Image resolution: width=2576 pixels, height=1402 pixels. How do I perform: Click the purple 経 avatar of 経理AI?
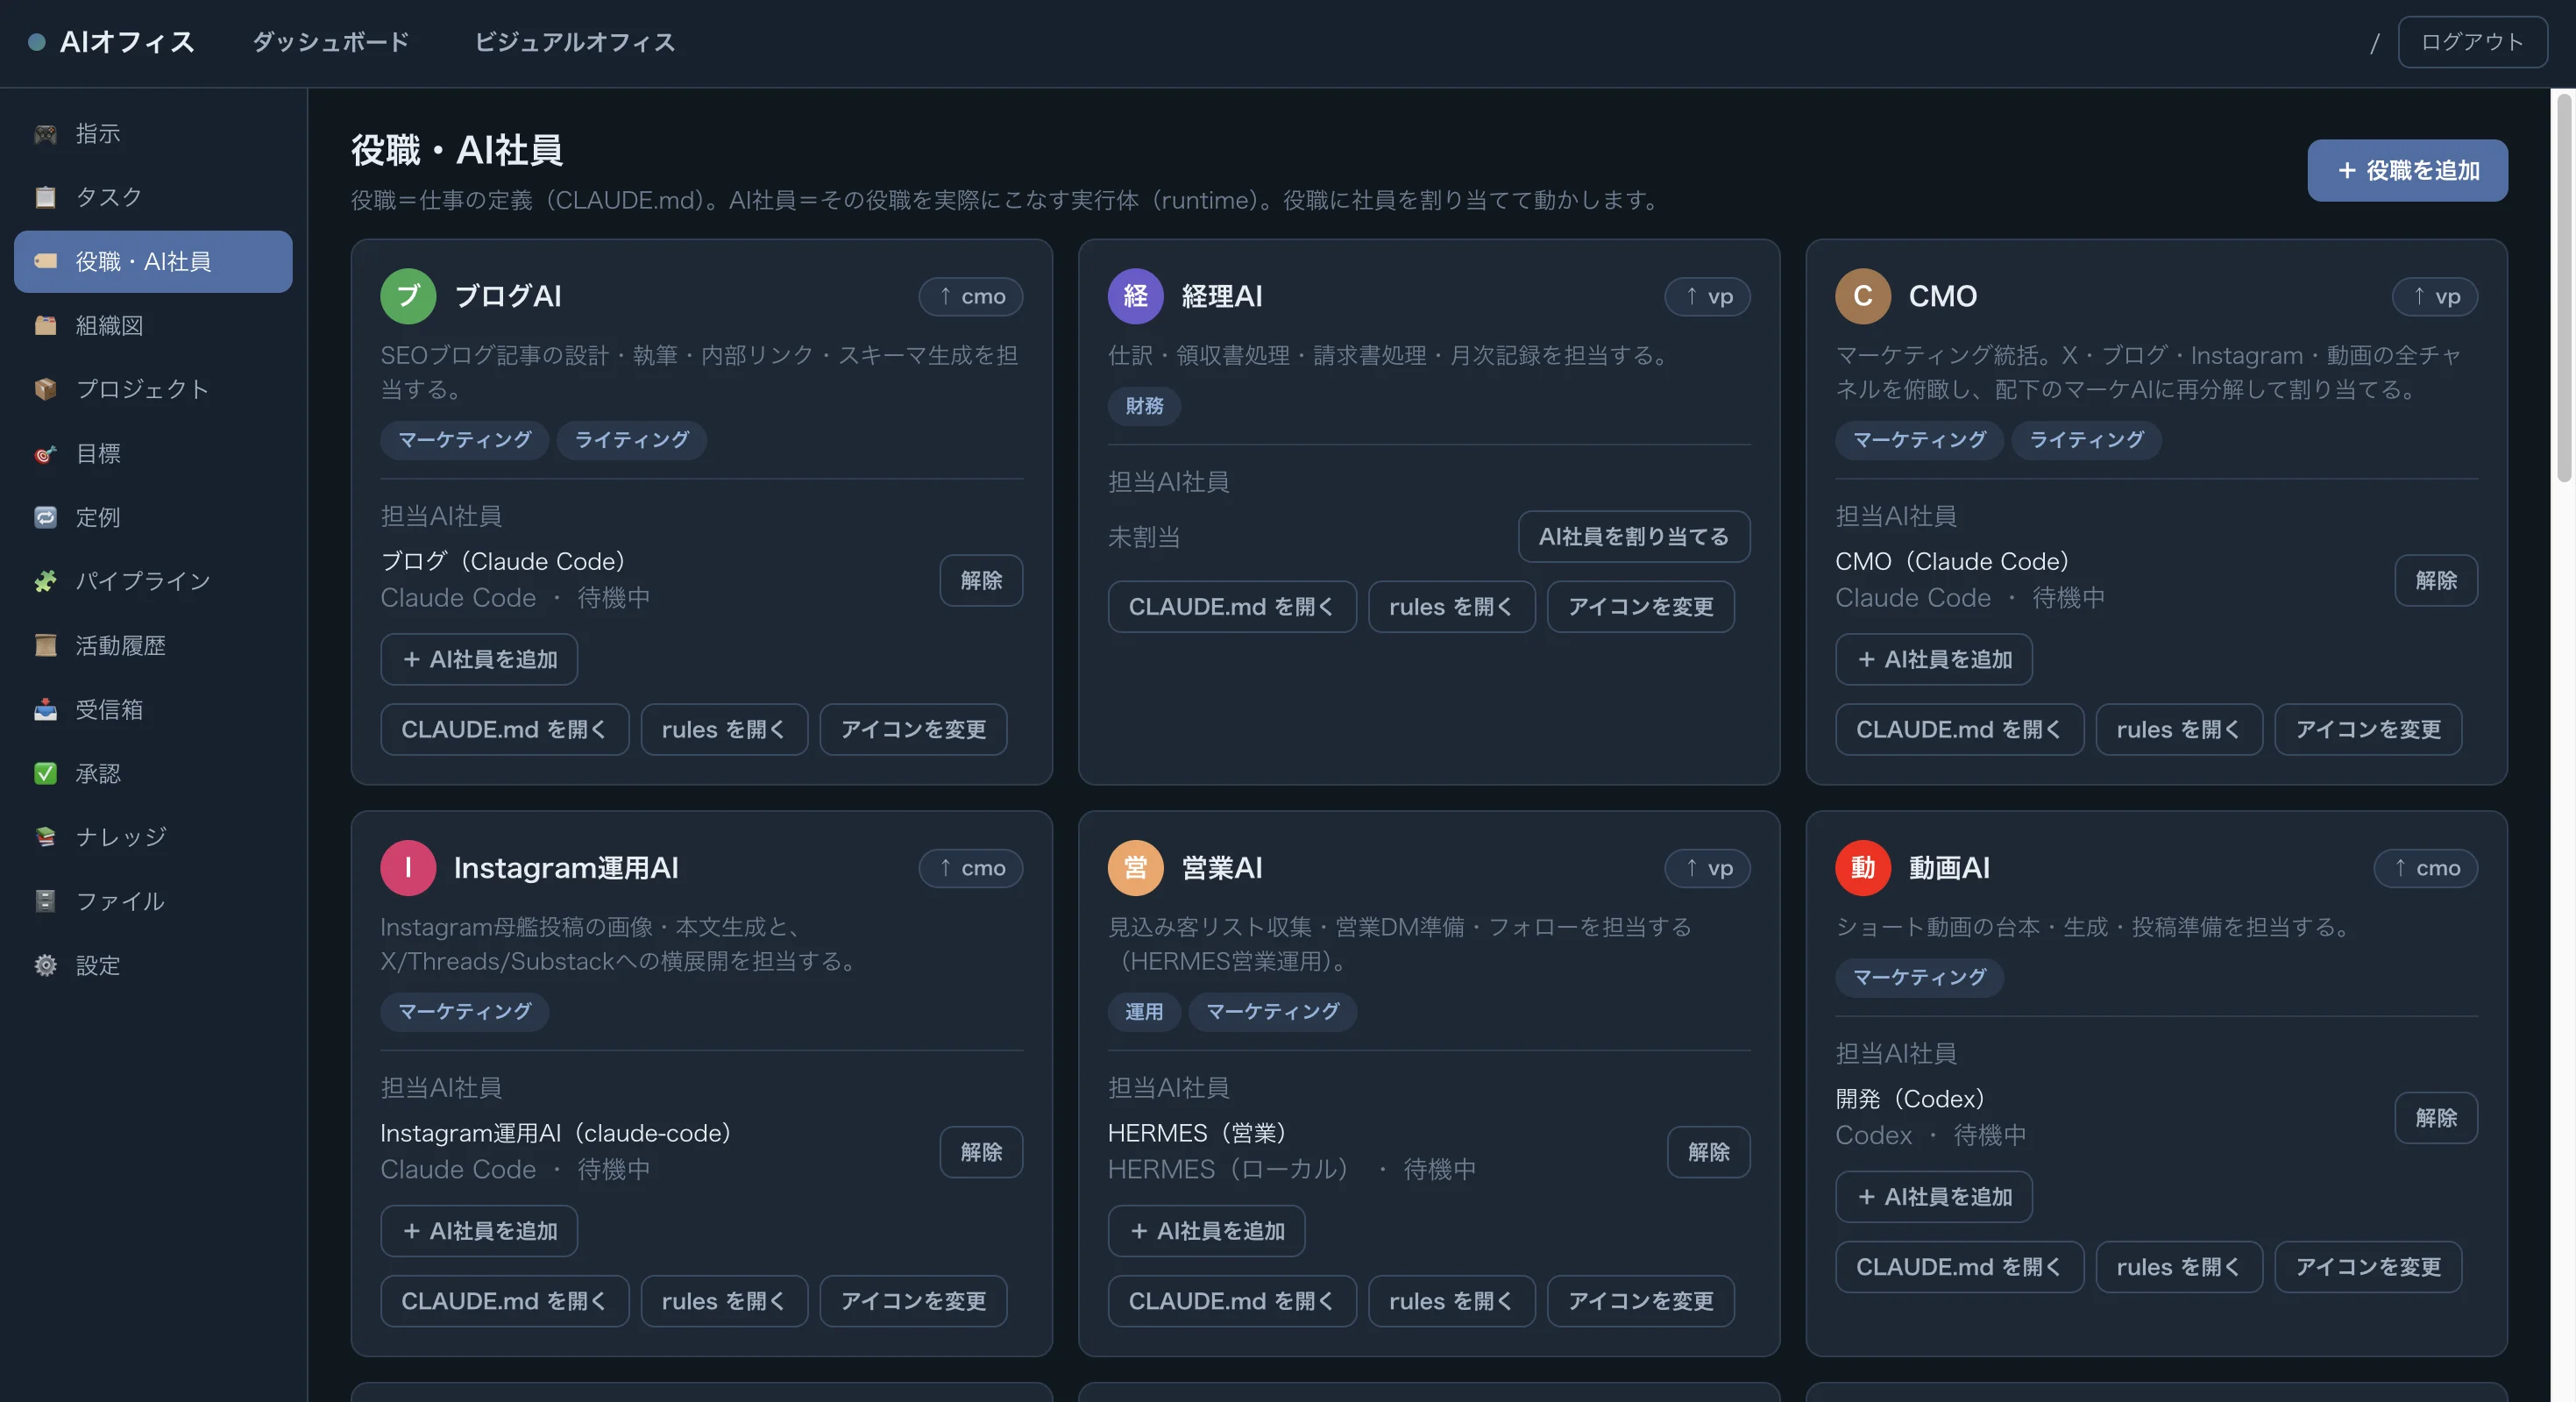1135,296
